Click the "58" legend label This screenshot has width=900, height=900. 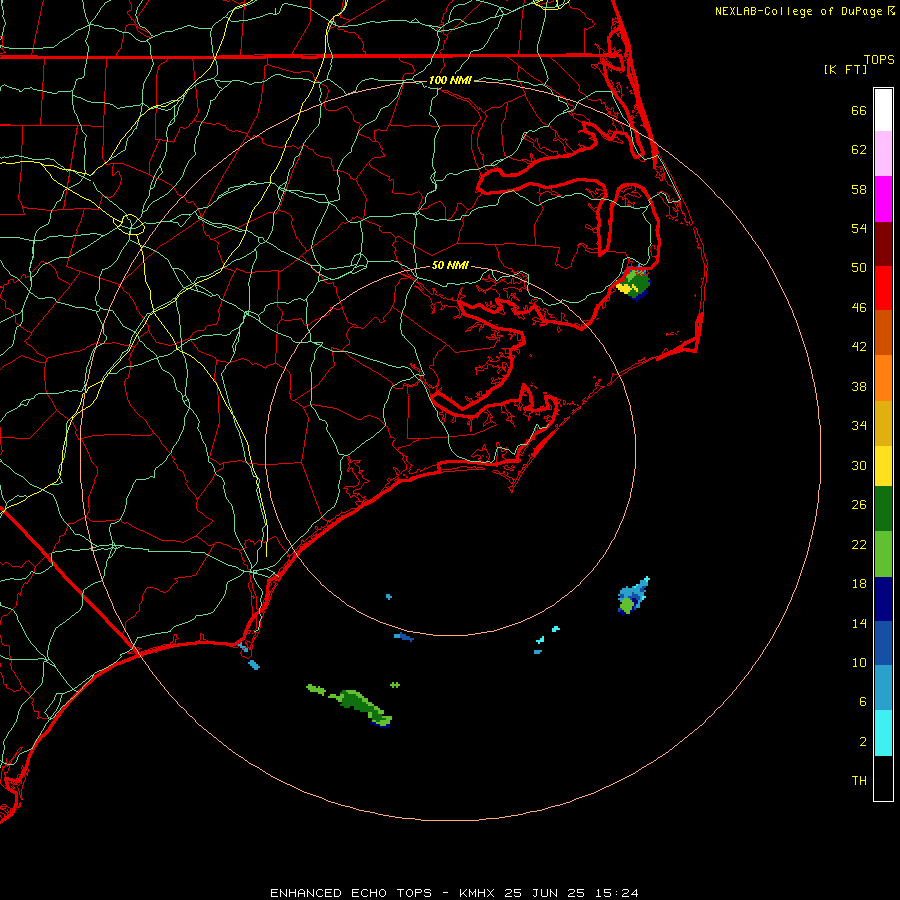pos(859,189)
